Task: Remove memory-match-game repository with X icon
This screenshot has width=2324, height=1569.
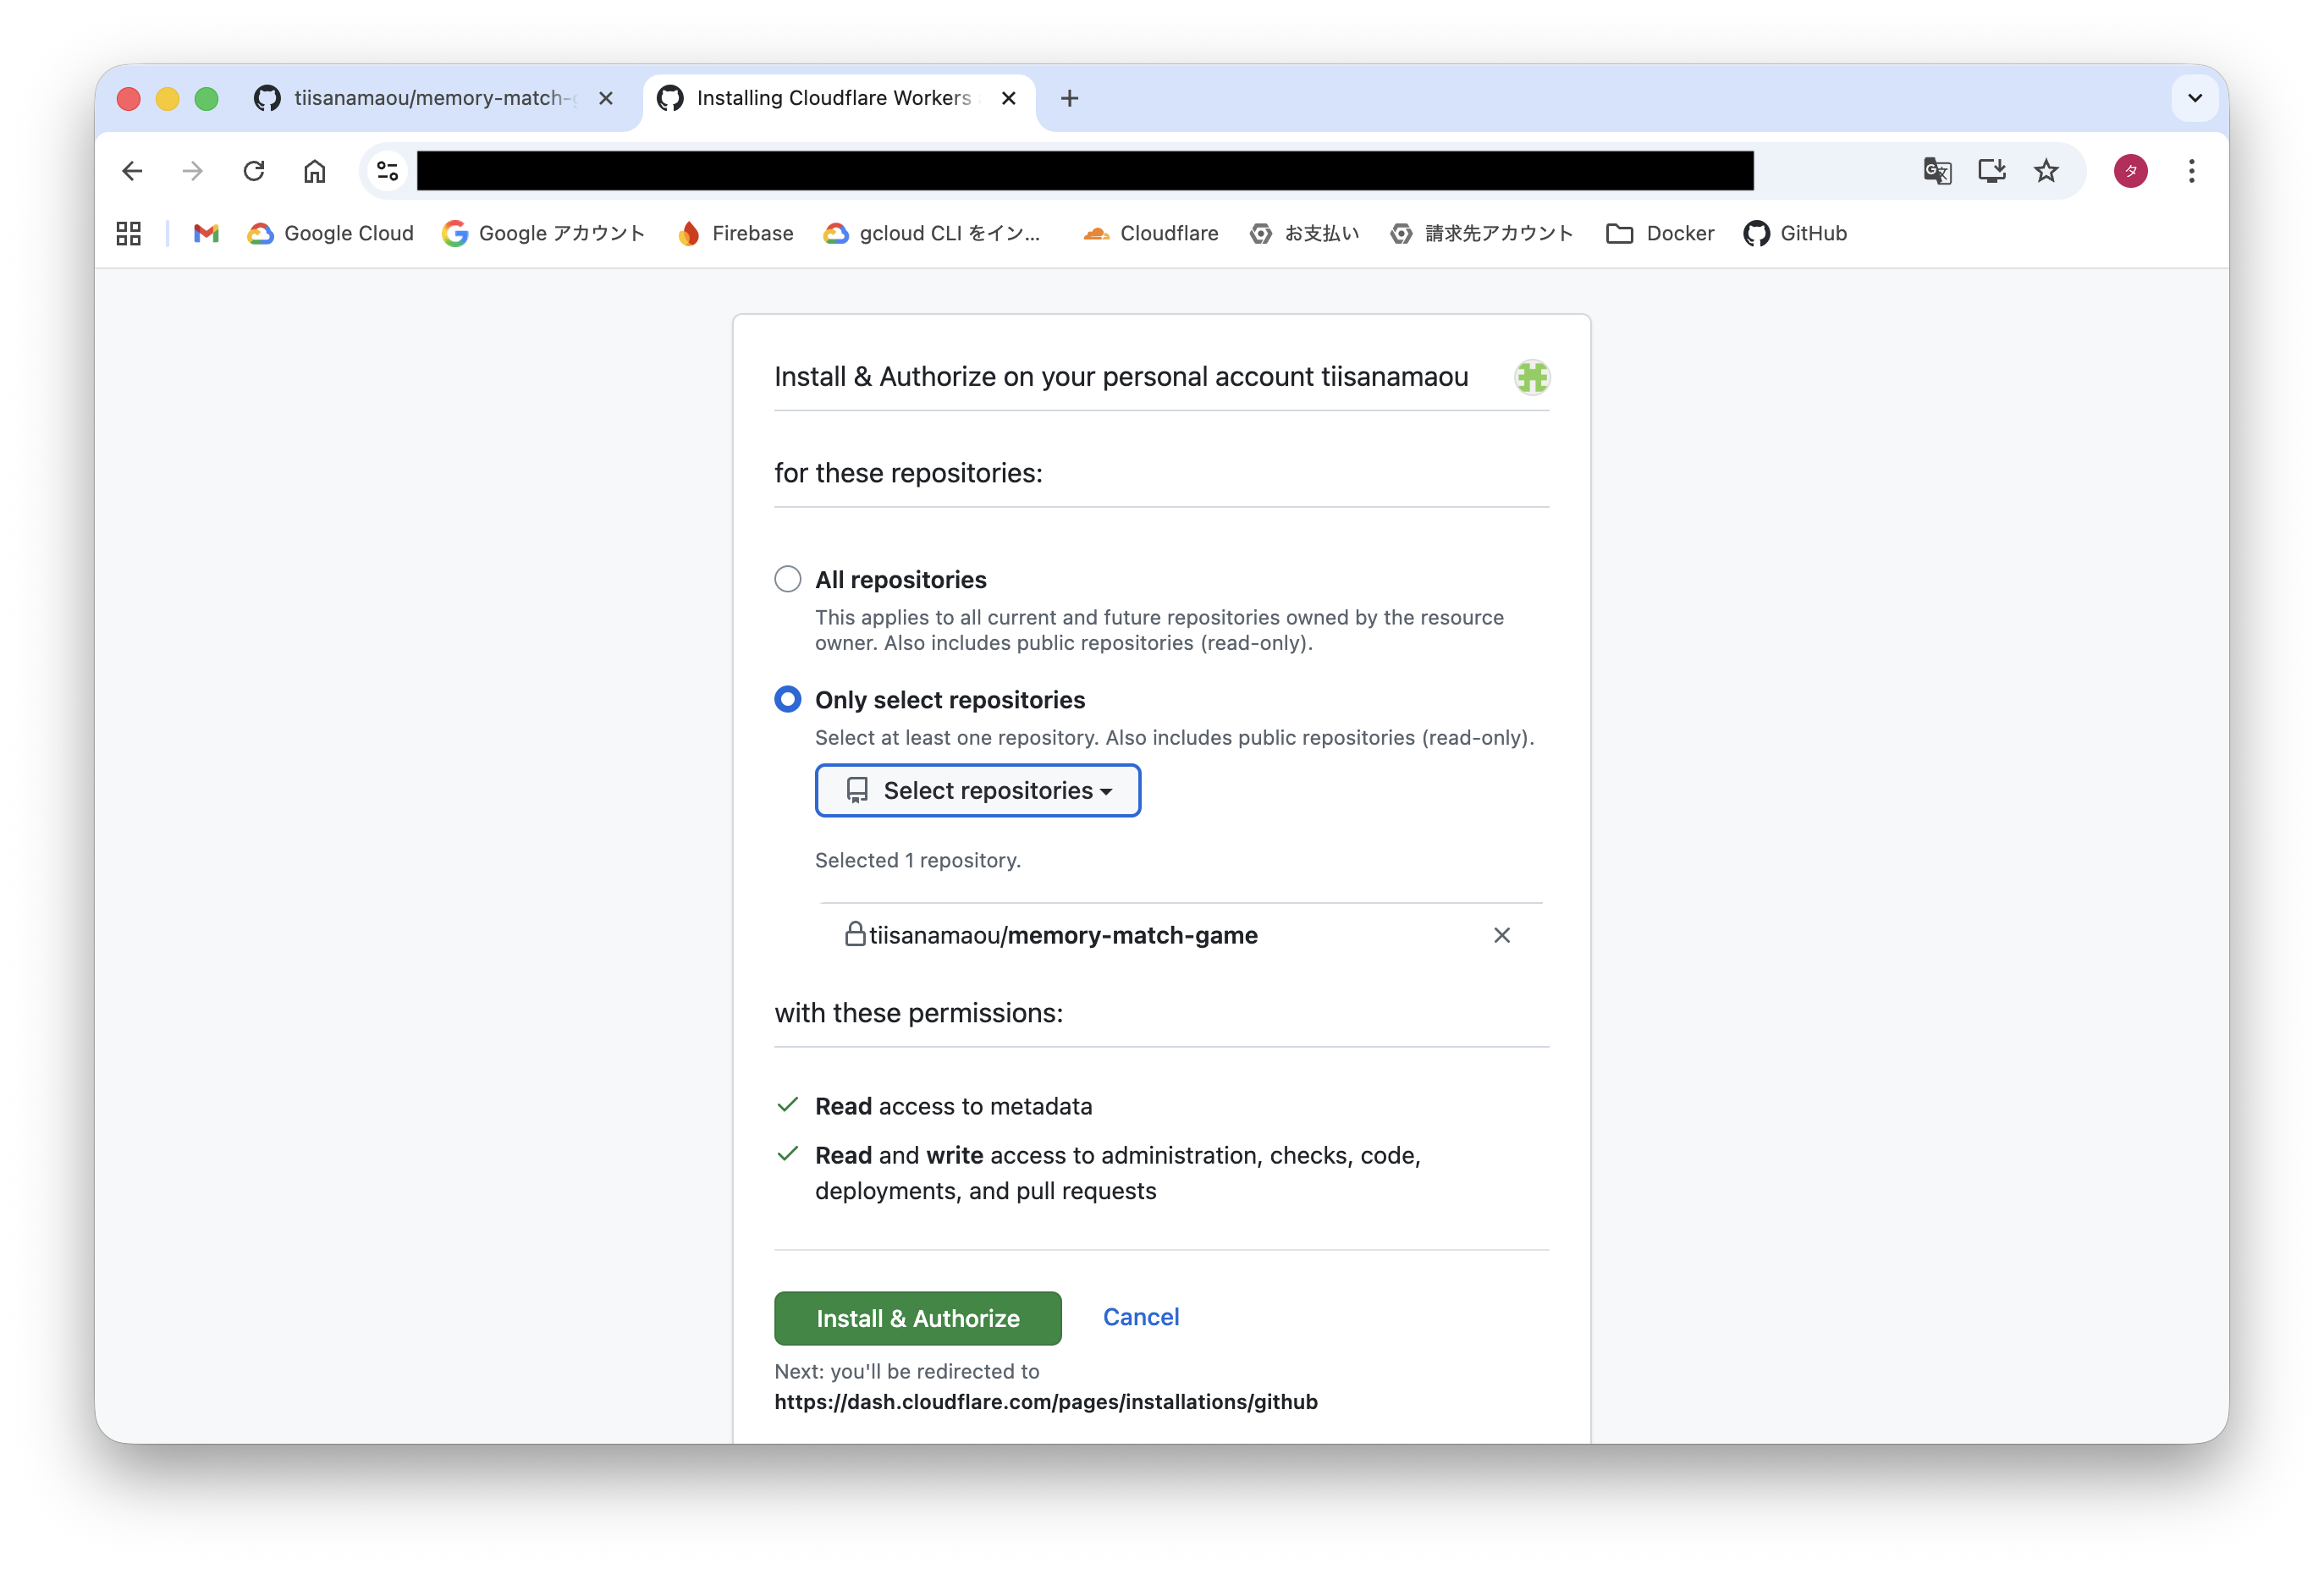Action: (1501, 935)
